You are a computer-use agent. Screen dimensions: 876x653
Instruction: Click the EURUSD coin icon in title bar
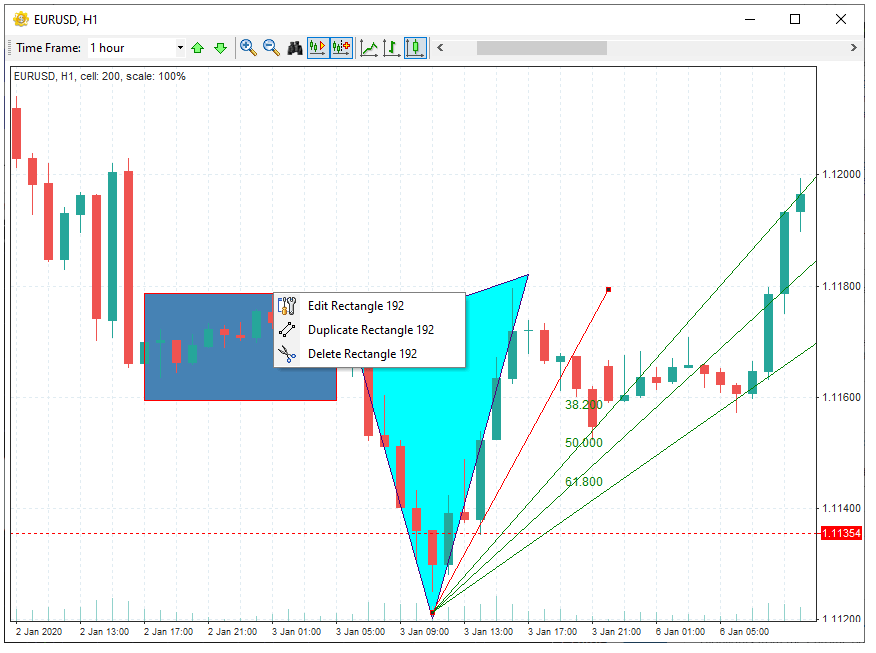[x=18, y=17]
